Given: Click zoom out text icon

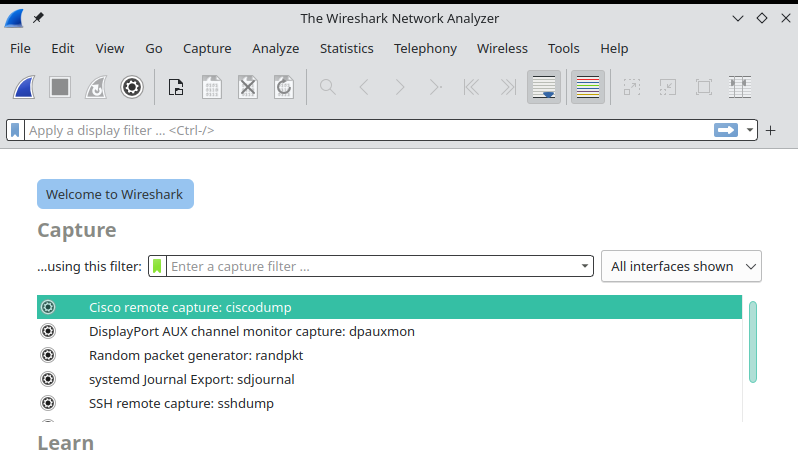Looking at the screenshot, I should tap(668, 87).
